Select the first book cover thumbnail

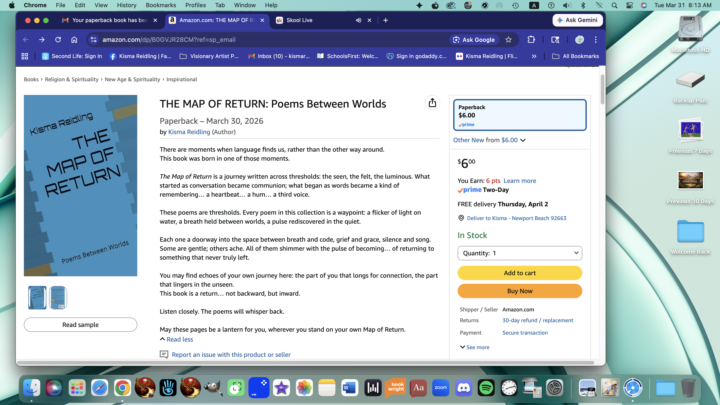point(37,298)
